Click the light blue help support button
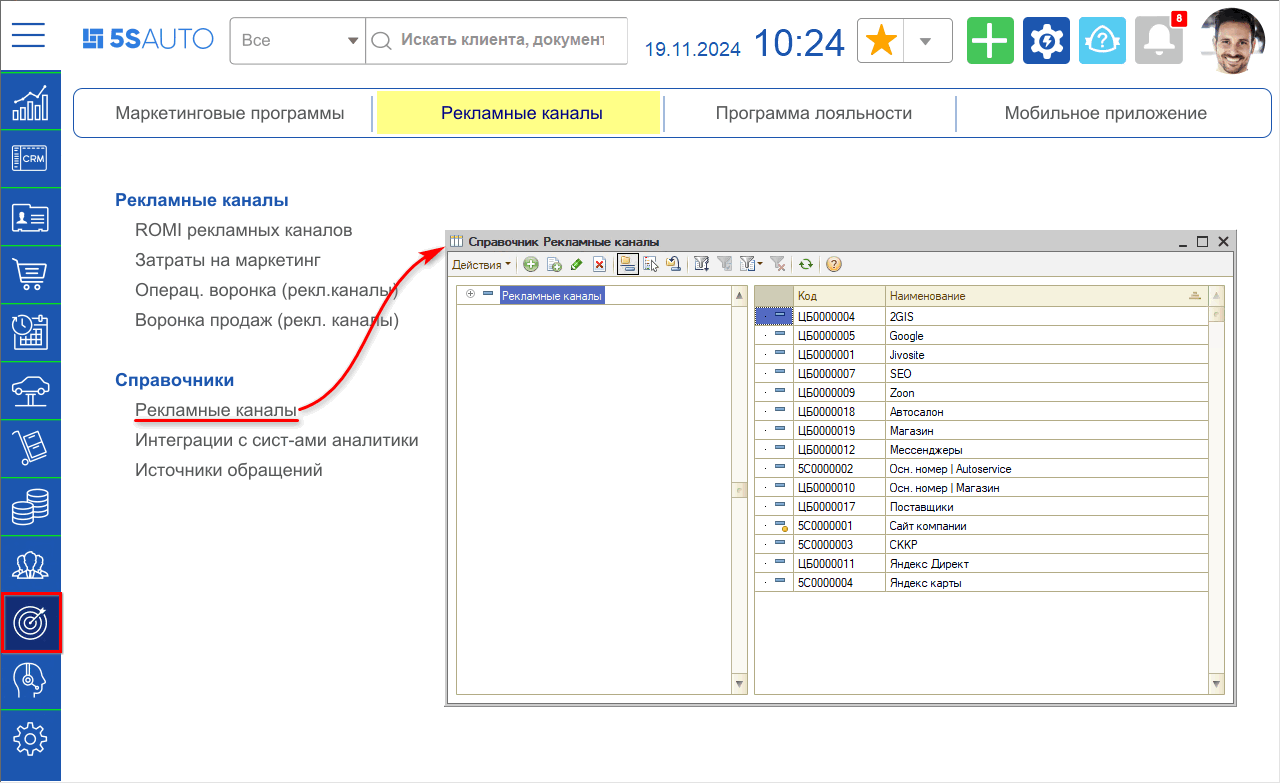1280x783 pixels. click(1102, 41)
